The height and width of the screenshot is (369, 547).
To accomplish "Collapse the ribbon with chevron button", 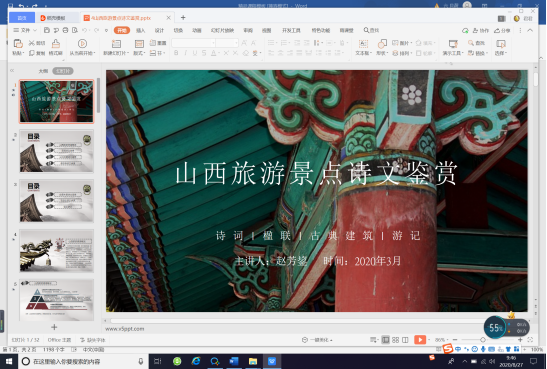I will (530, 31).
